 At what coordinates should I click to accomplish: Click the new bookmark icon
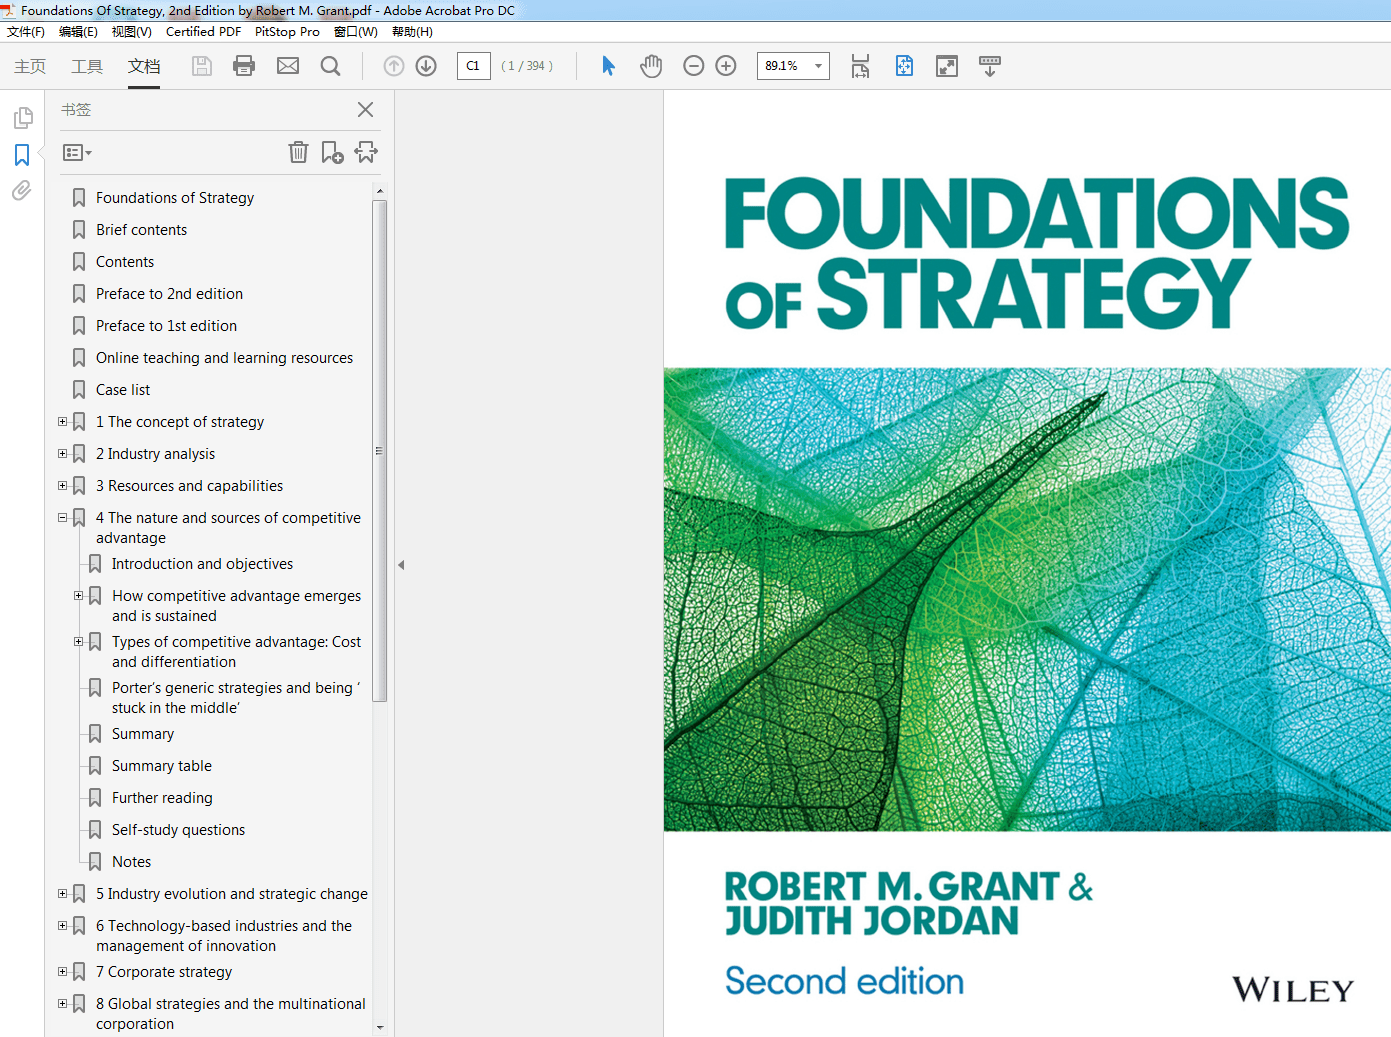pyautogui.click(x=332, y=152)
